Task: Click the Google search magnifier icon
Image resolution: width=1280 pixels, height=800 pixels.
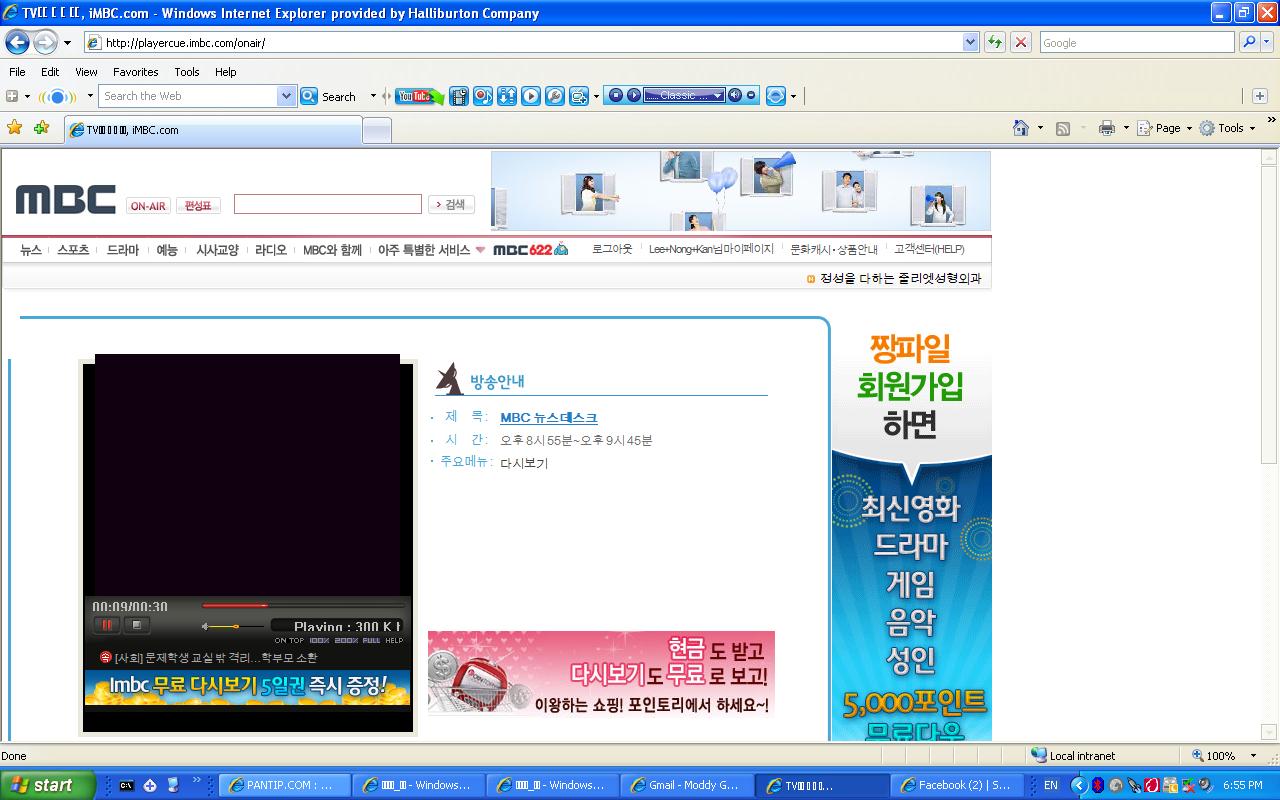Action: coord(1249,42)
